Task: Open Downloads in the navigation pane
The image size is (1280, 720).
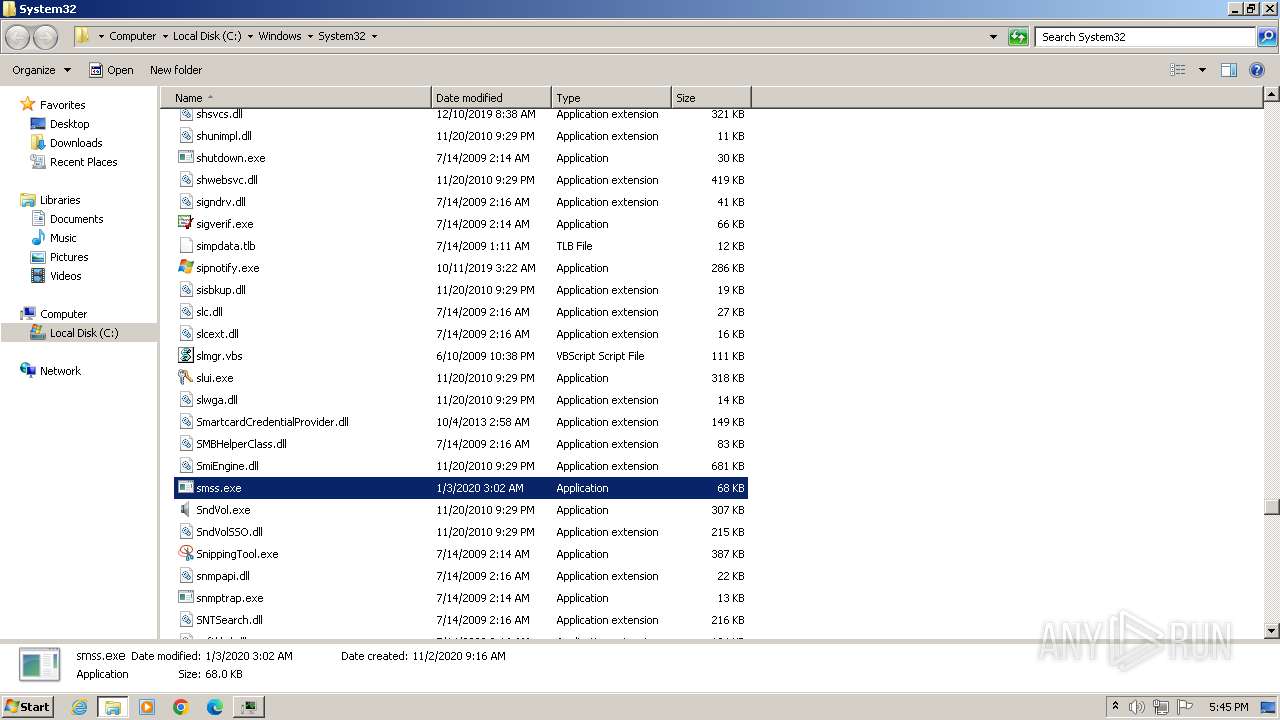Action: pyautogui.click(x=76, y=143)
